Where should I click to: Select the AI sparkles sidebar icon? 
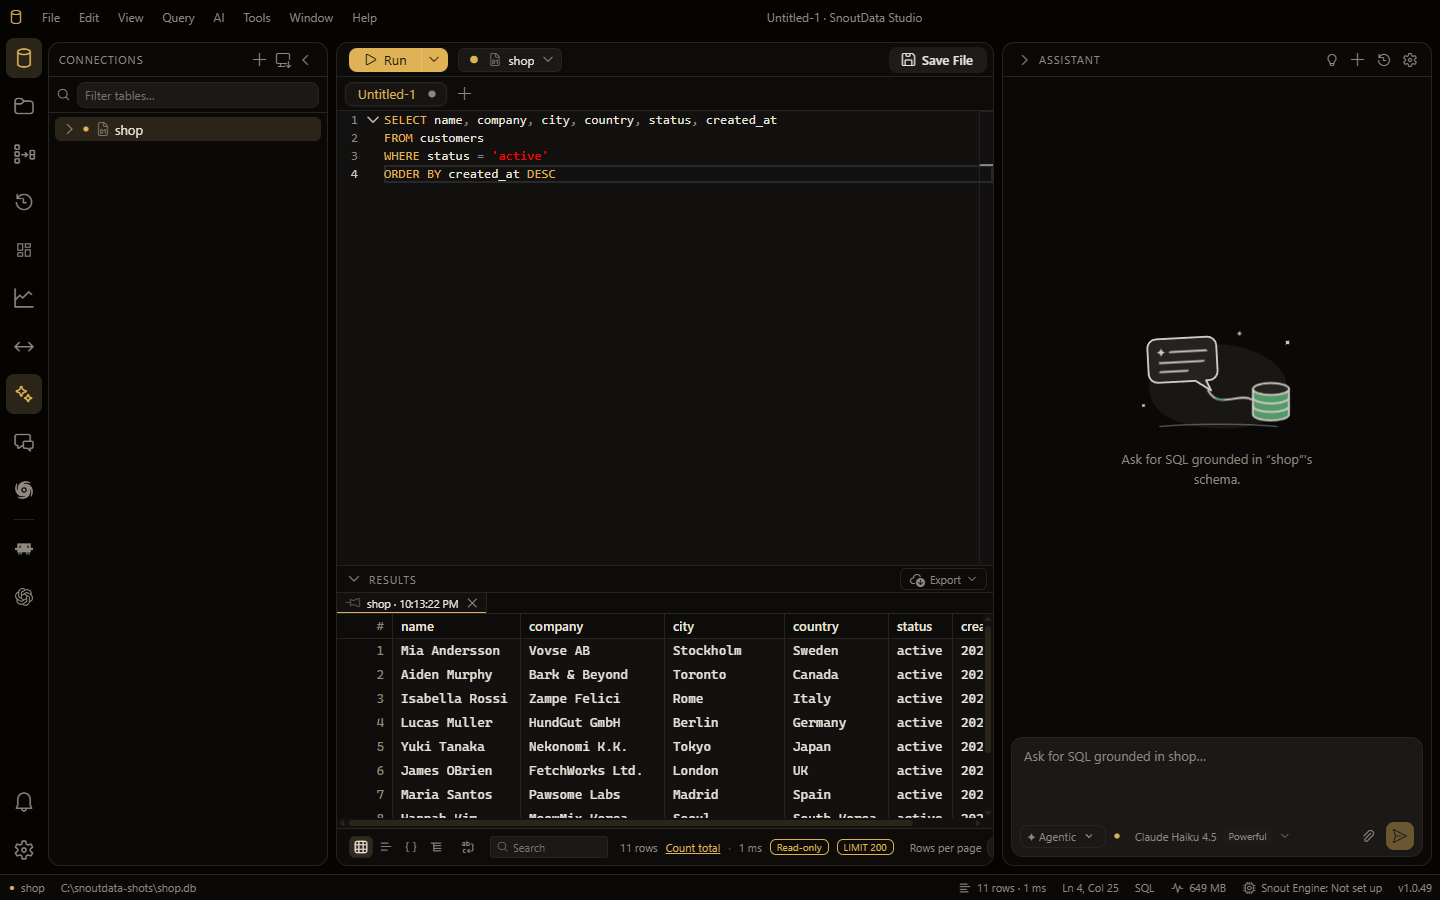24,394
